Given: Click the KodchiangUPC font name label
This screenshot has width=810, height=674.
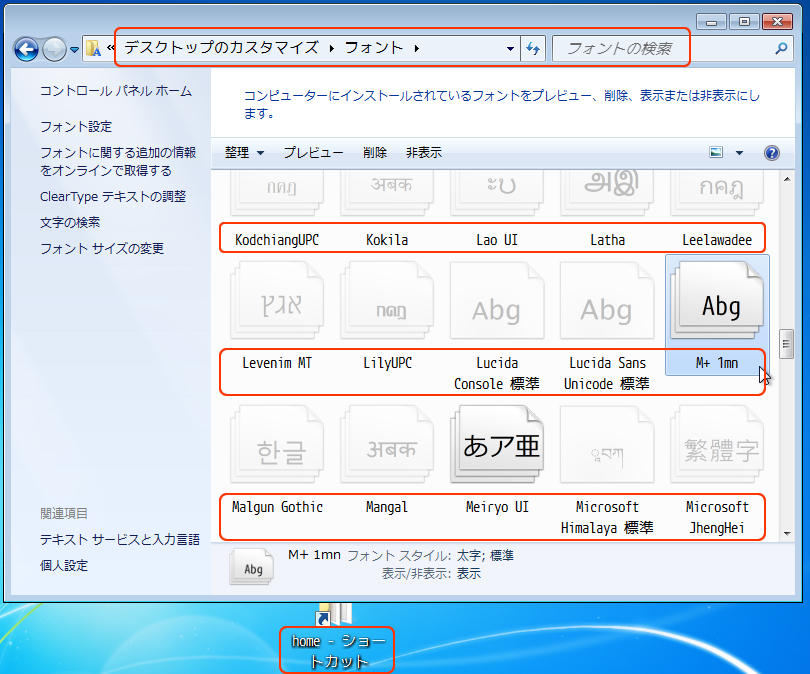Looking at the screenshot, I should tap(277, 240).
